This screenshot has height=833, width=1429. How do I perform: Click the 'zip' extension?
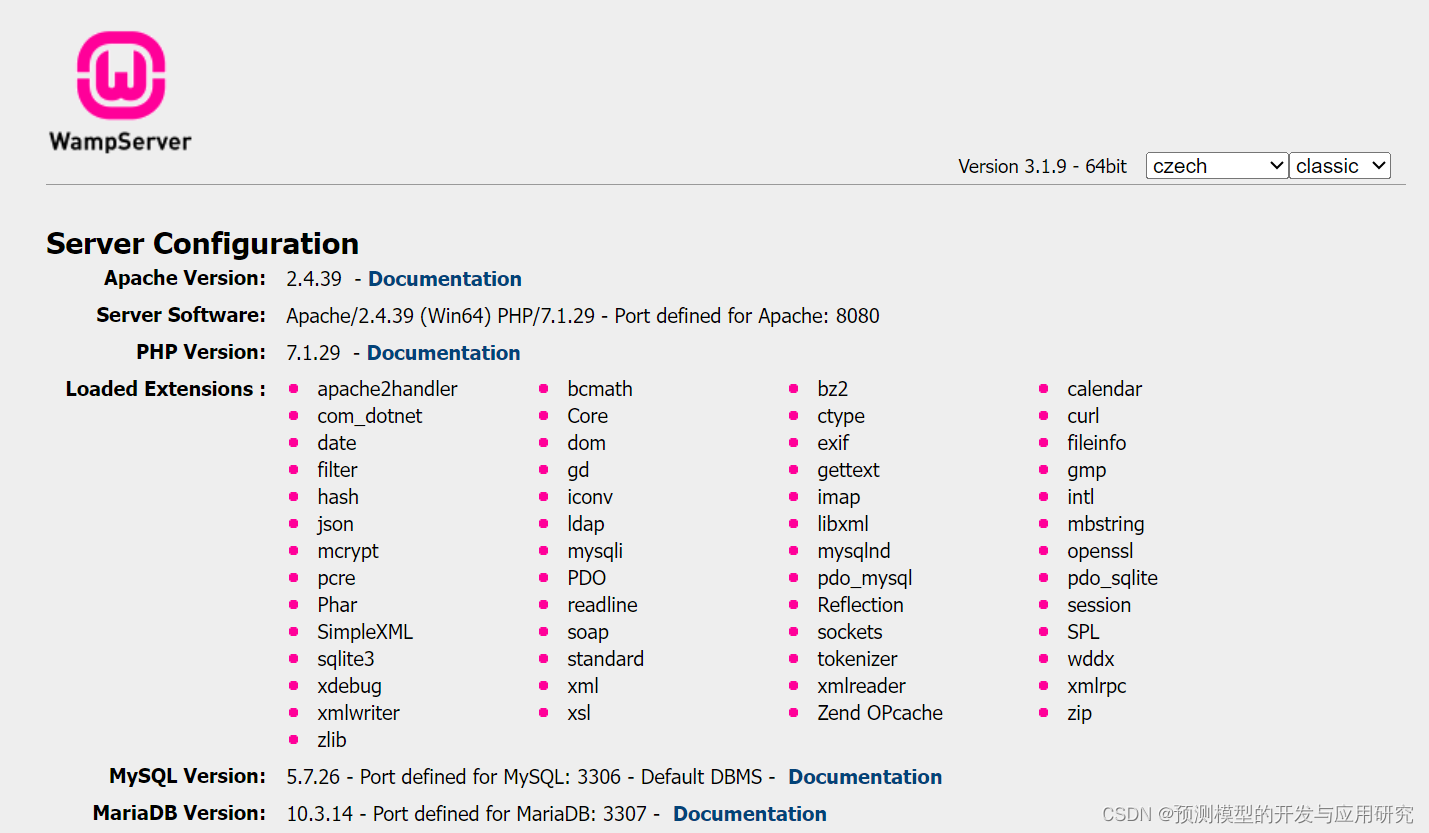(x=1079, y=713)
